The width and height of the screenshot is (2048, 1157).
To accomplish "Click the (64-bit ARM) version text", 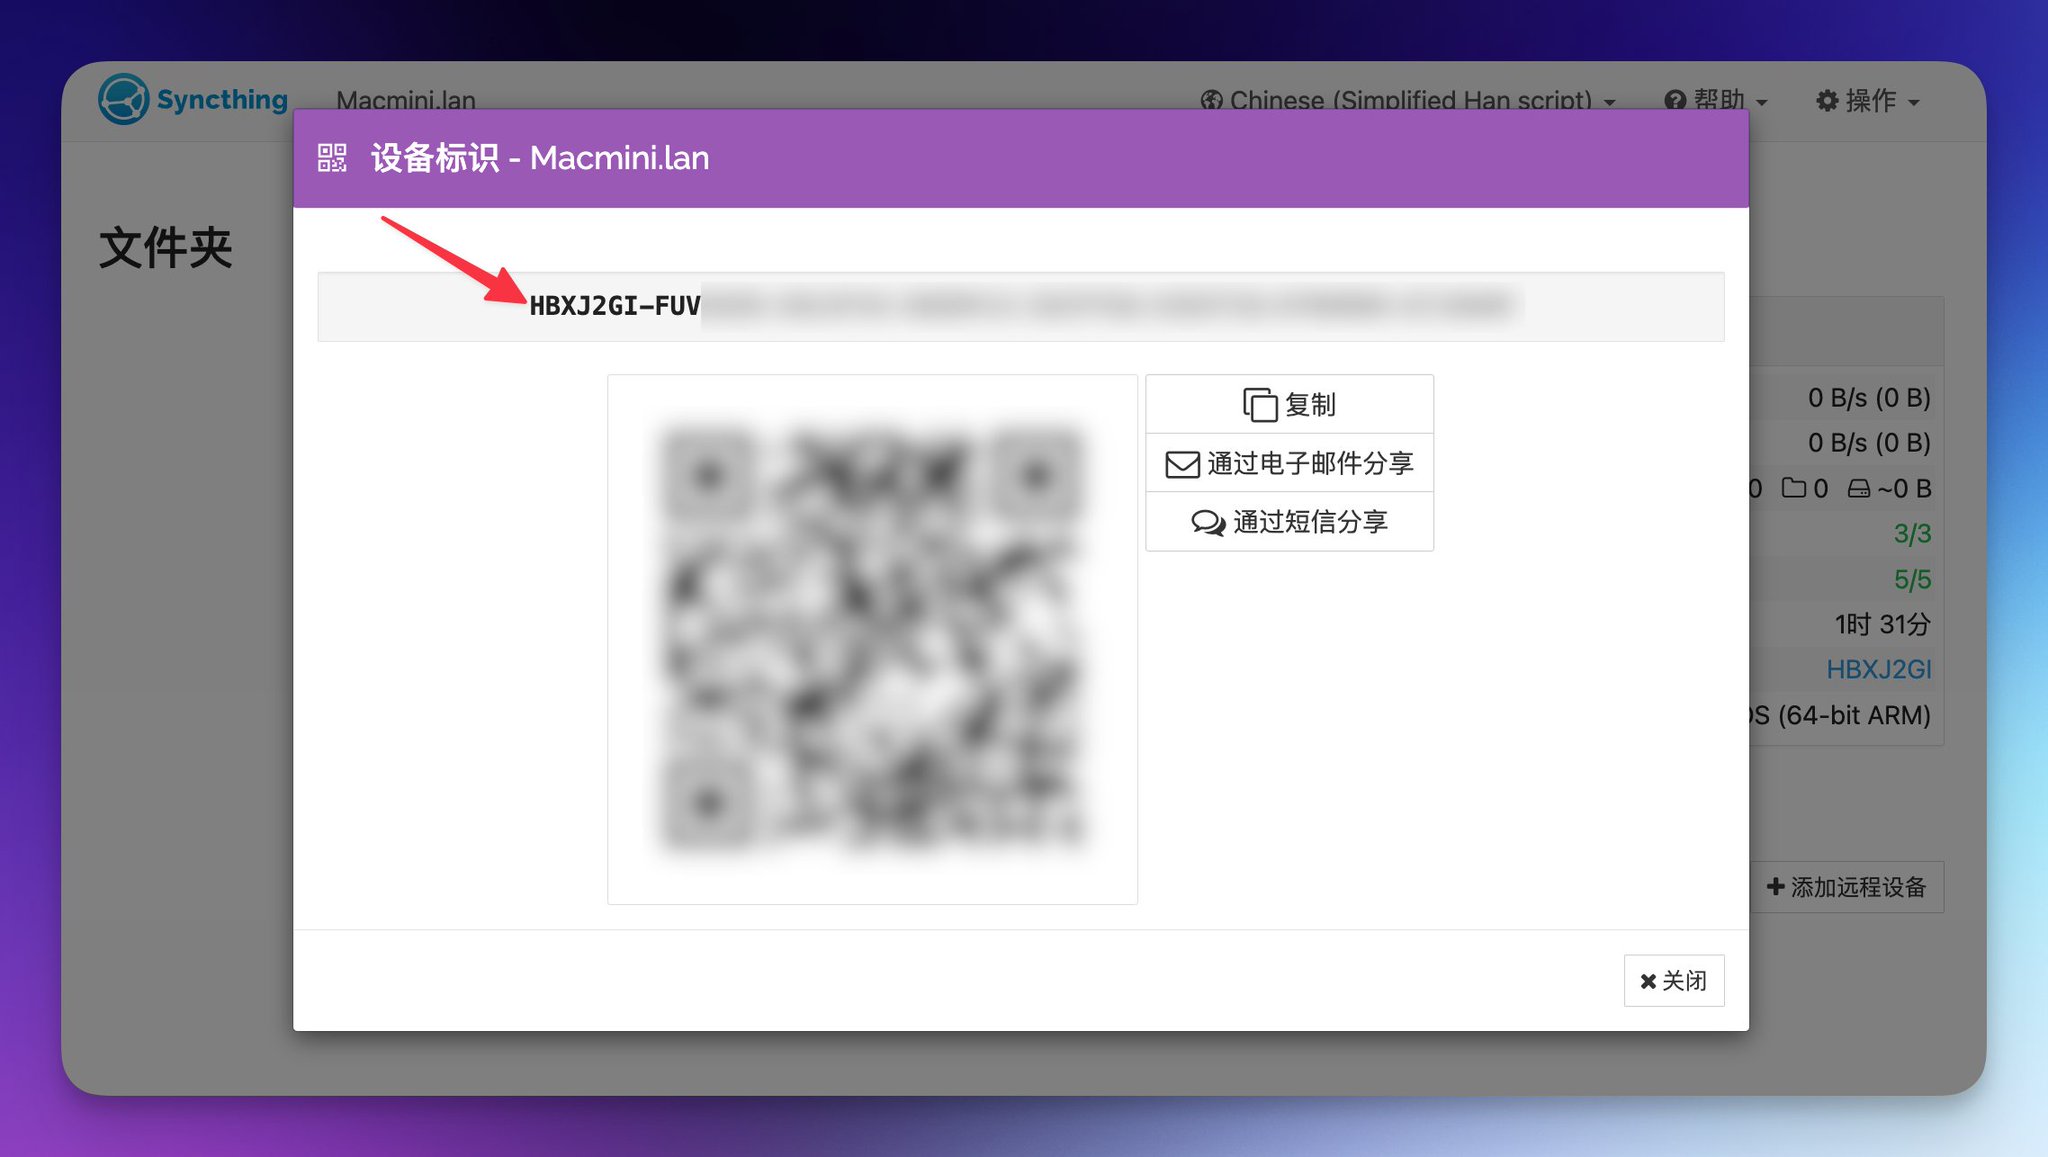I will tap(1854, 715).
